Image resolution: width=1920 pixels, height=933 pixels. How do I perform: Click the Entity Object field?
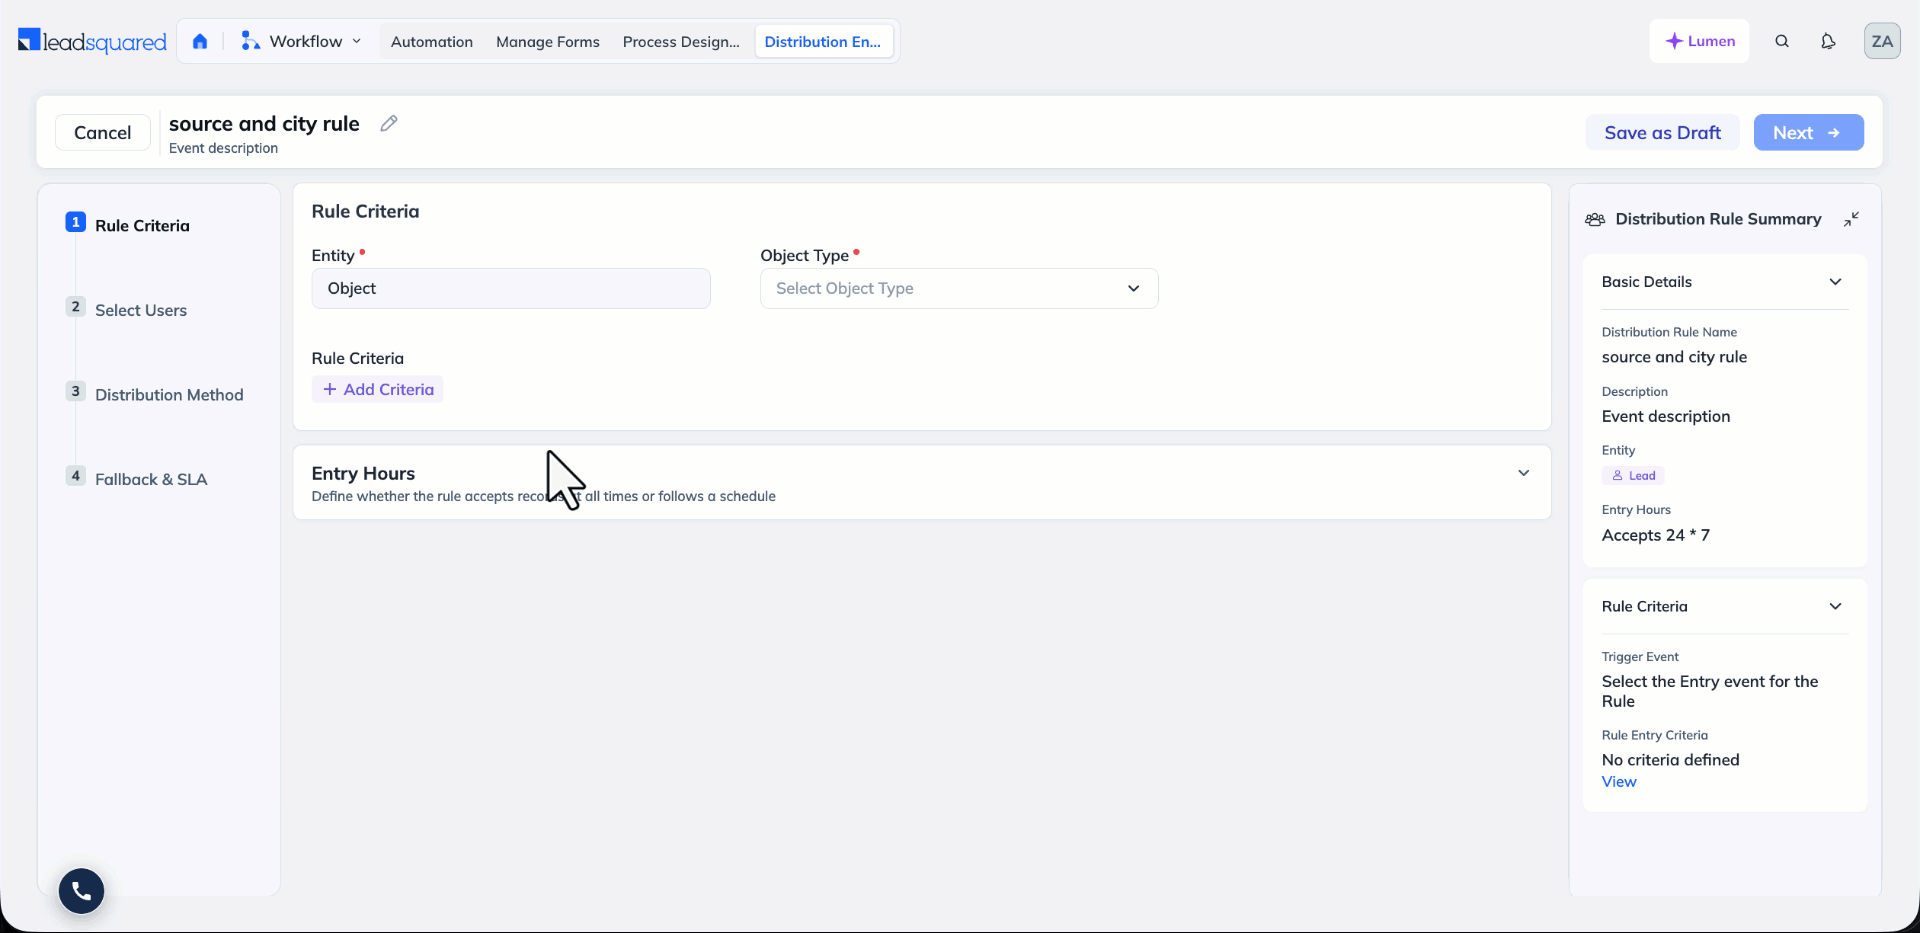[x=511, y=288]
